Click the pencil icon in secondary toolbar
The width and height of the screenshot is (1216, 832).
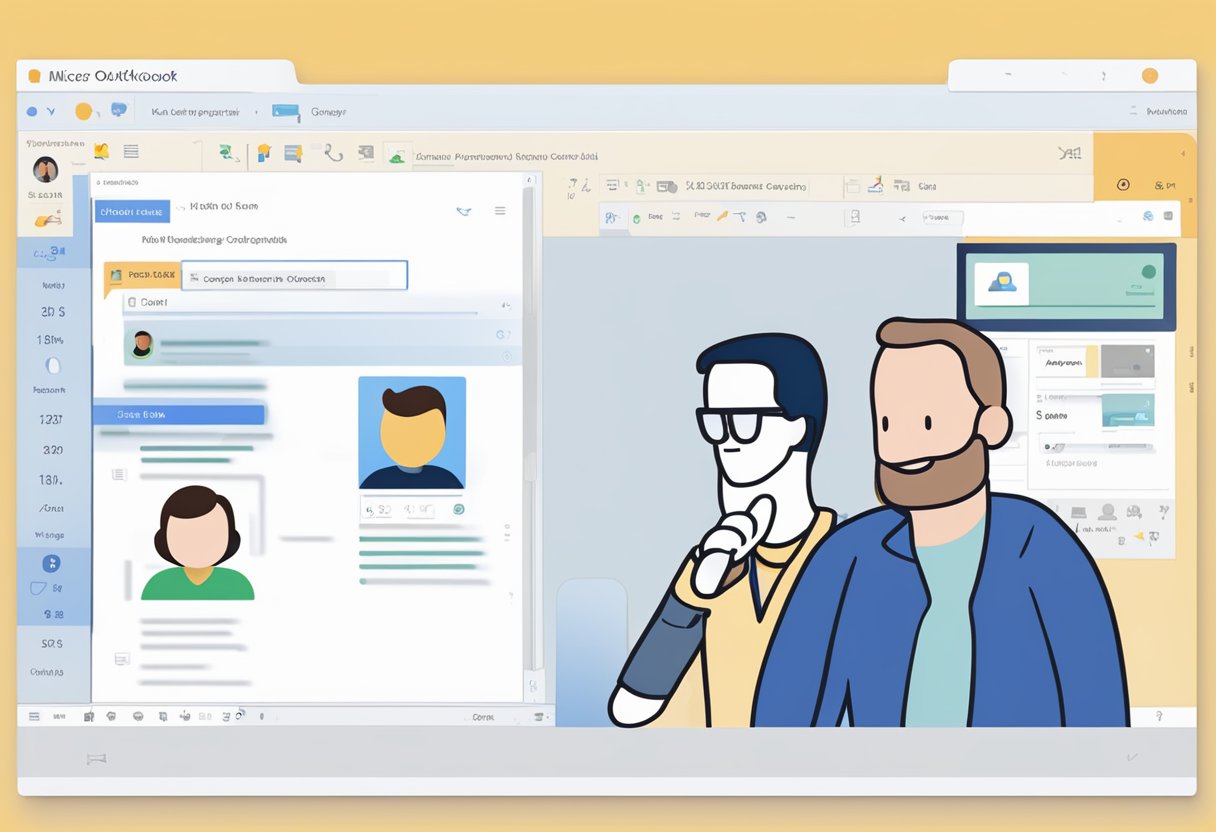click(x=720, y=216)
